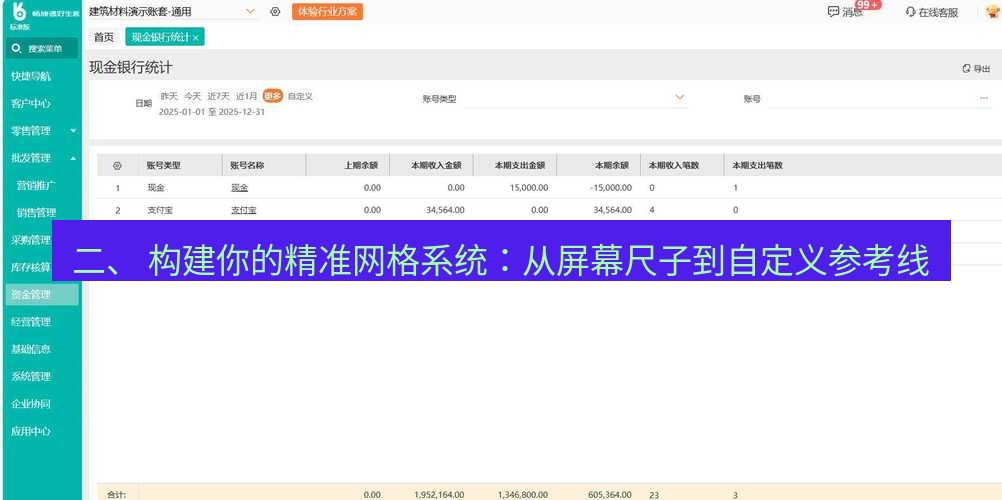Select 昨天 date filter
This screenshot has width=1002, height=500.
[x=169, y=97]
